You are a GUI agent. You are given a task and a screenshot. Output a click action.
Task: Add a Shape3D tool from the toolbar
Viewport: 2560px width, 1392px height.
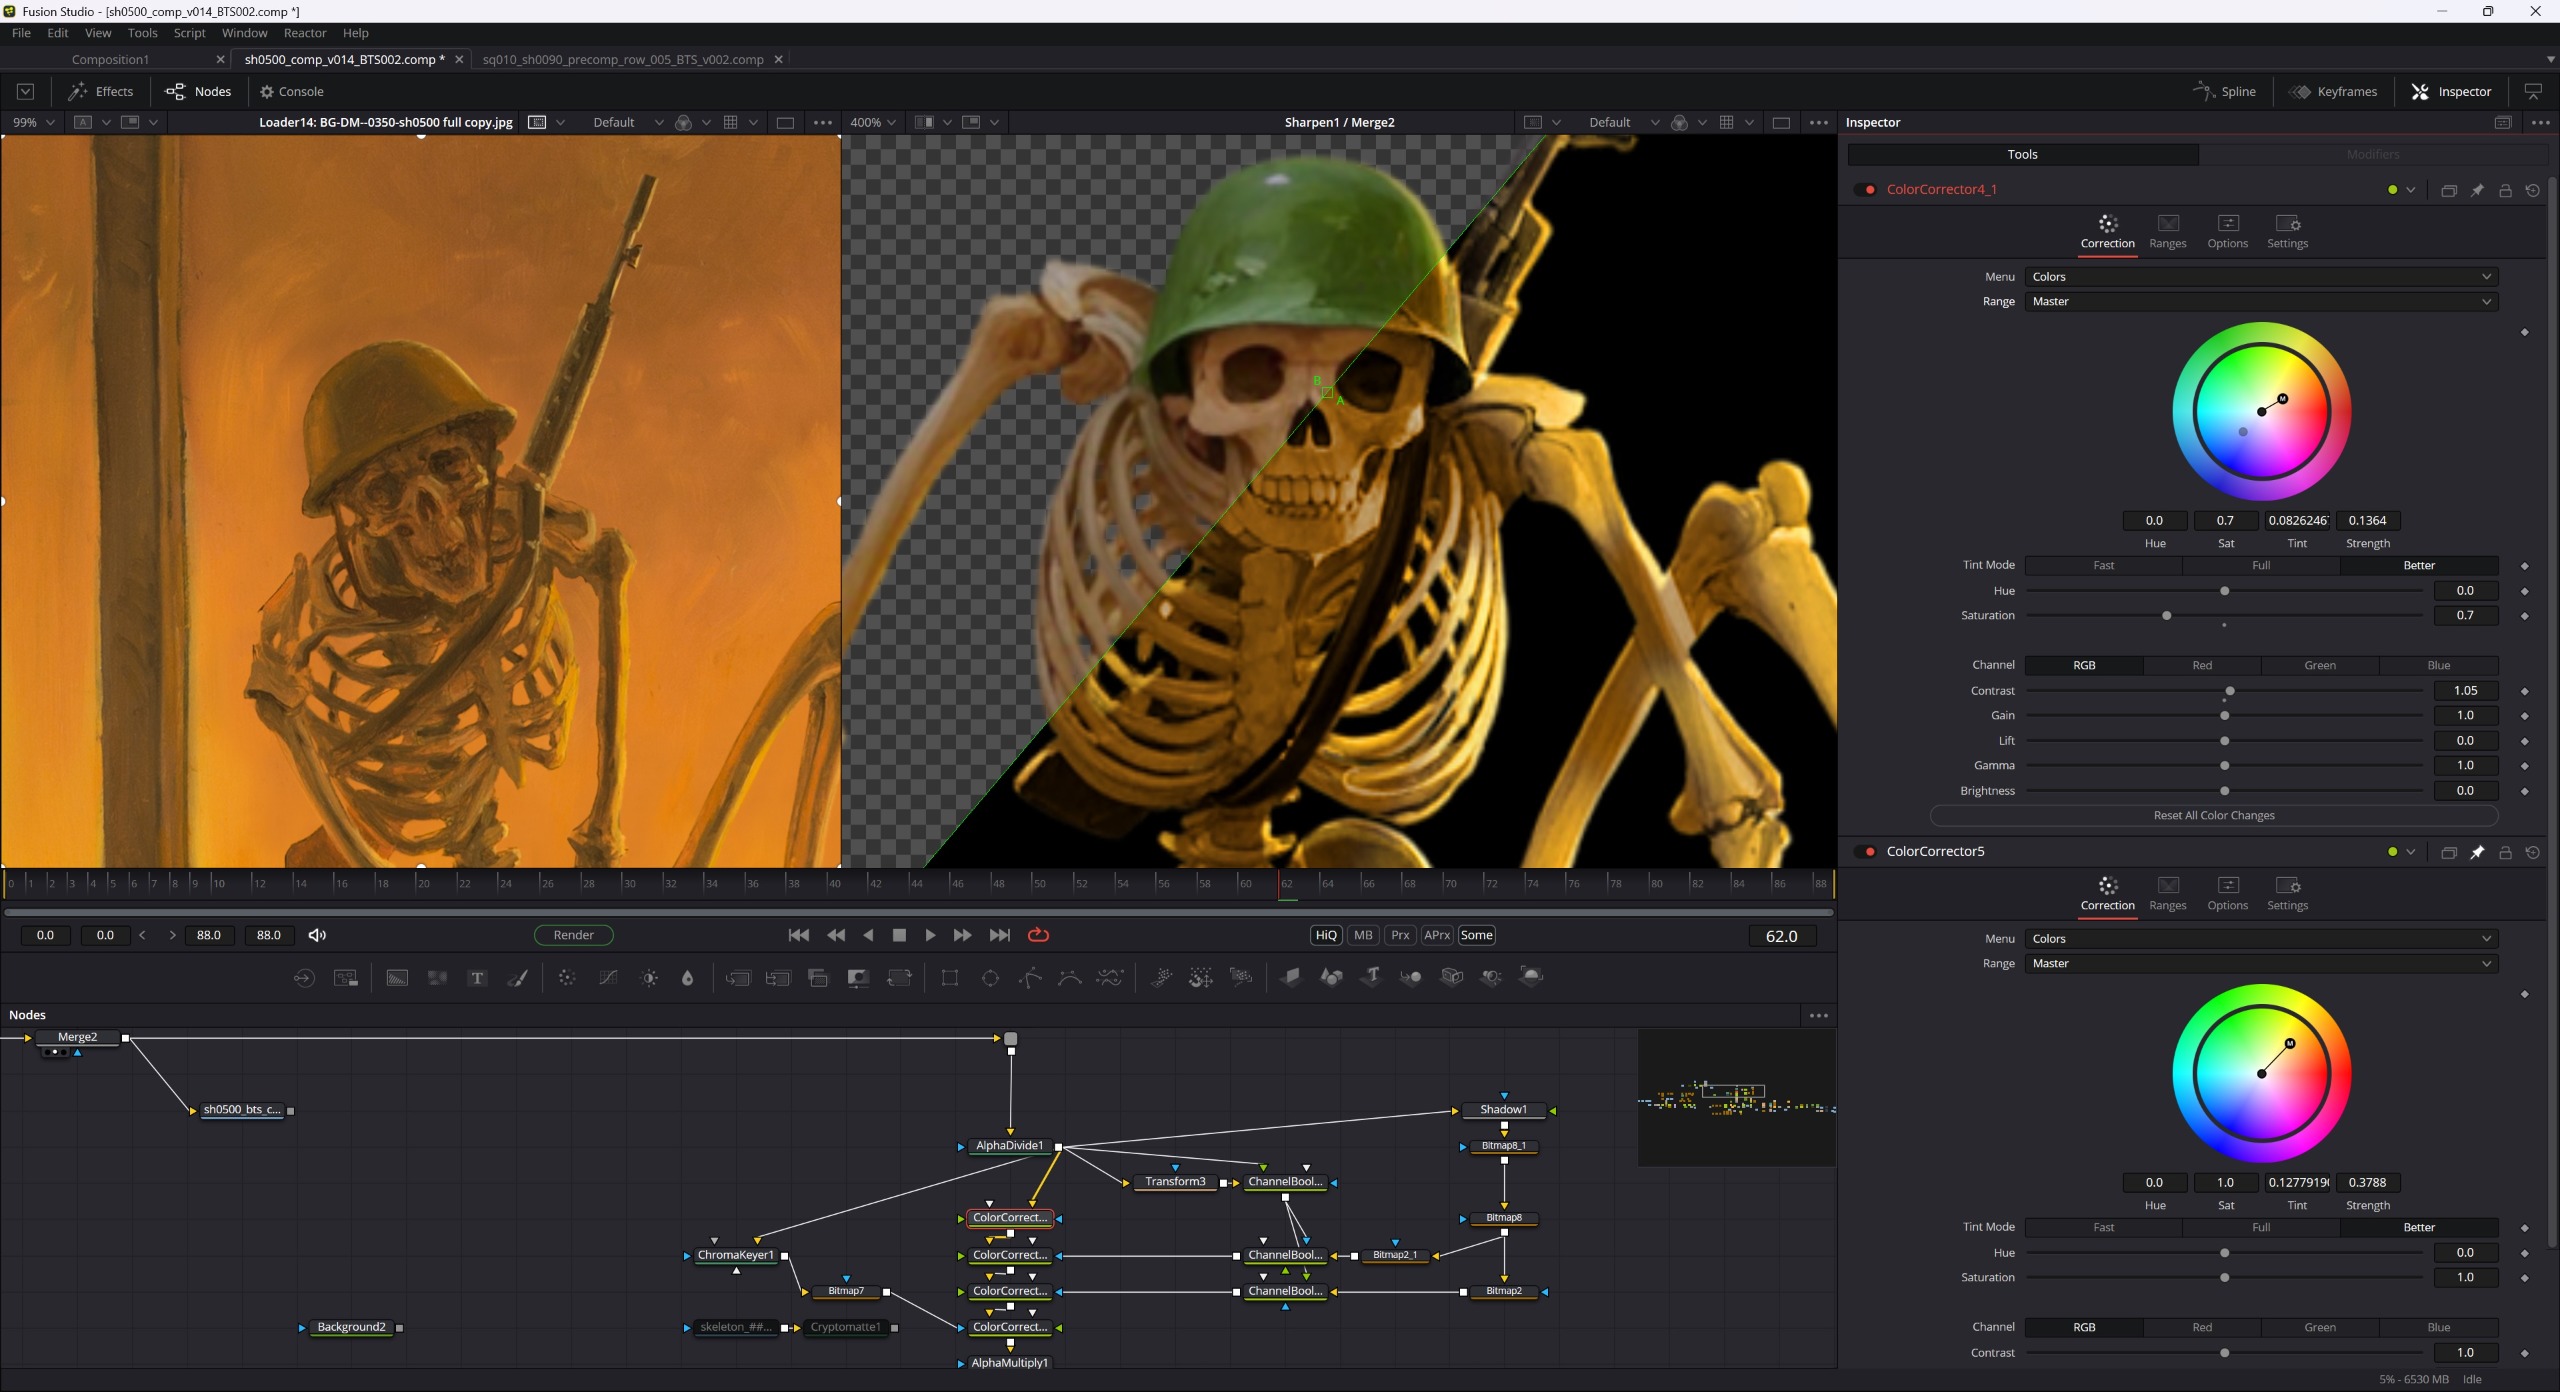(x=1331, y=978)
